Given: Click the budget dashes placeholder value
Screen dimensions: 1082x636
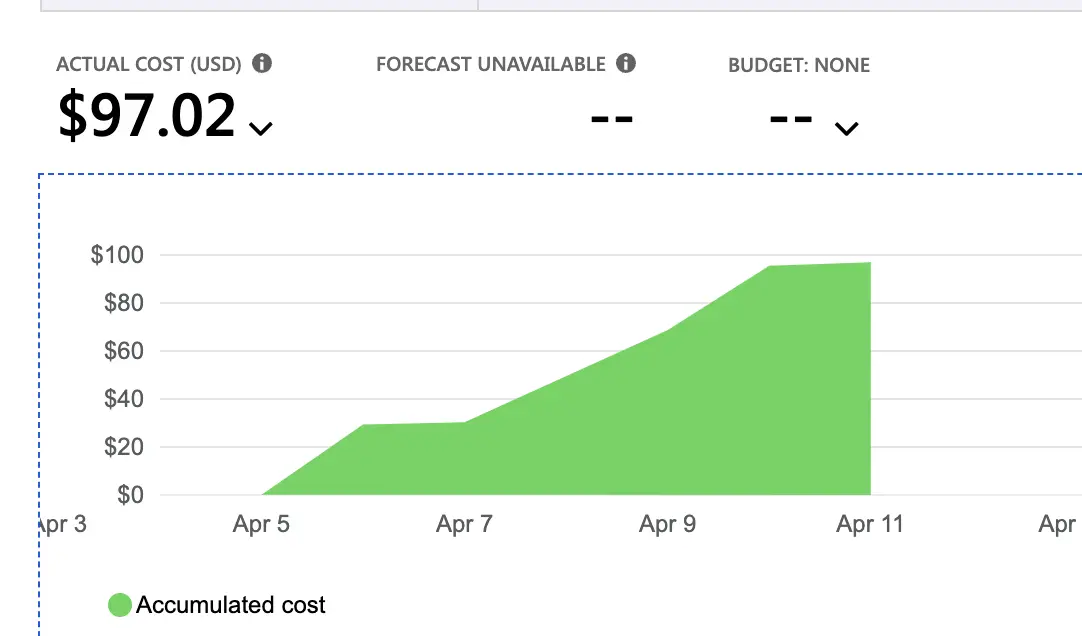Looking at the screenshot, I should coord(790,117).
